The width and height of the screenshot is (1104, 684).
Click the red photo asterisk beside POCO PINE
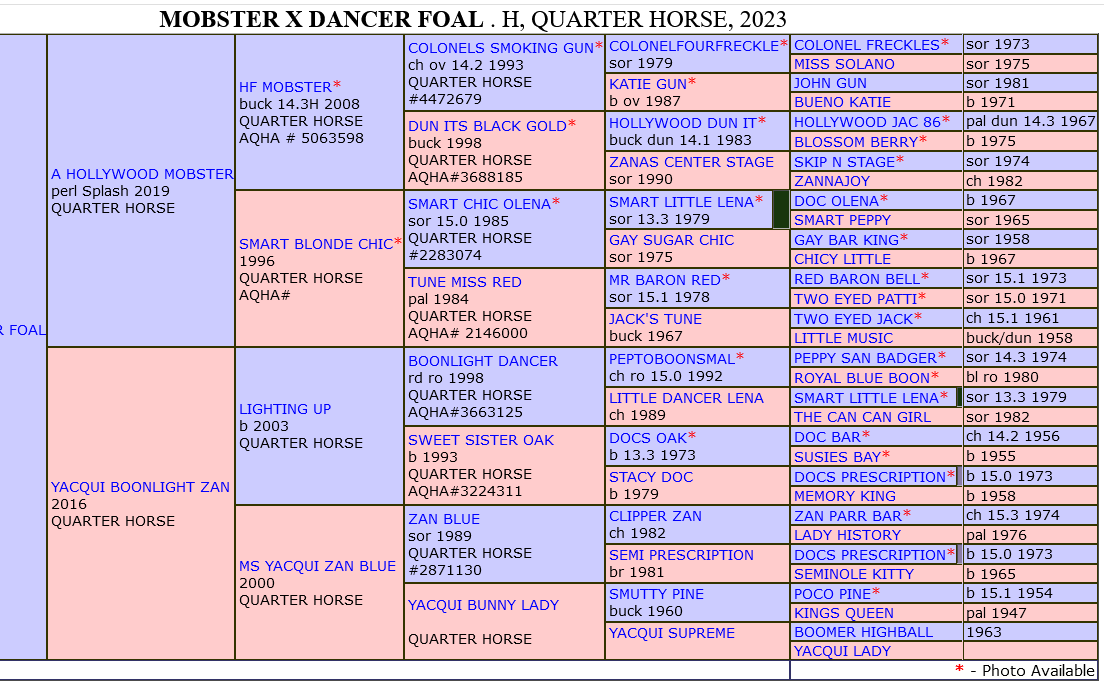tap(876, 592)
